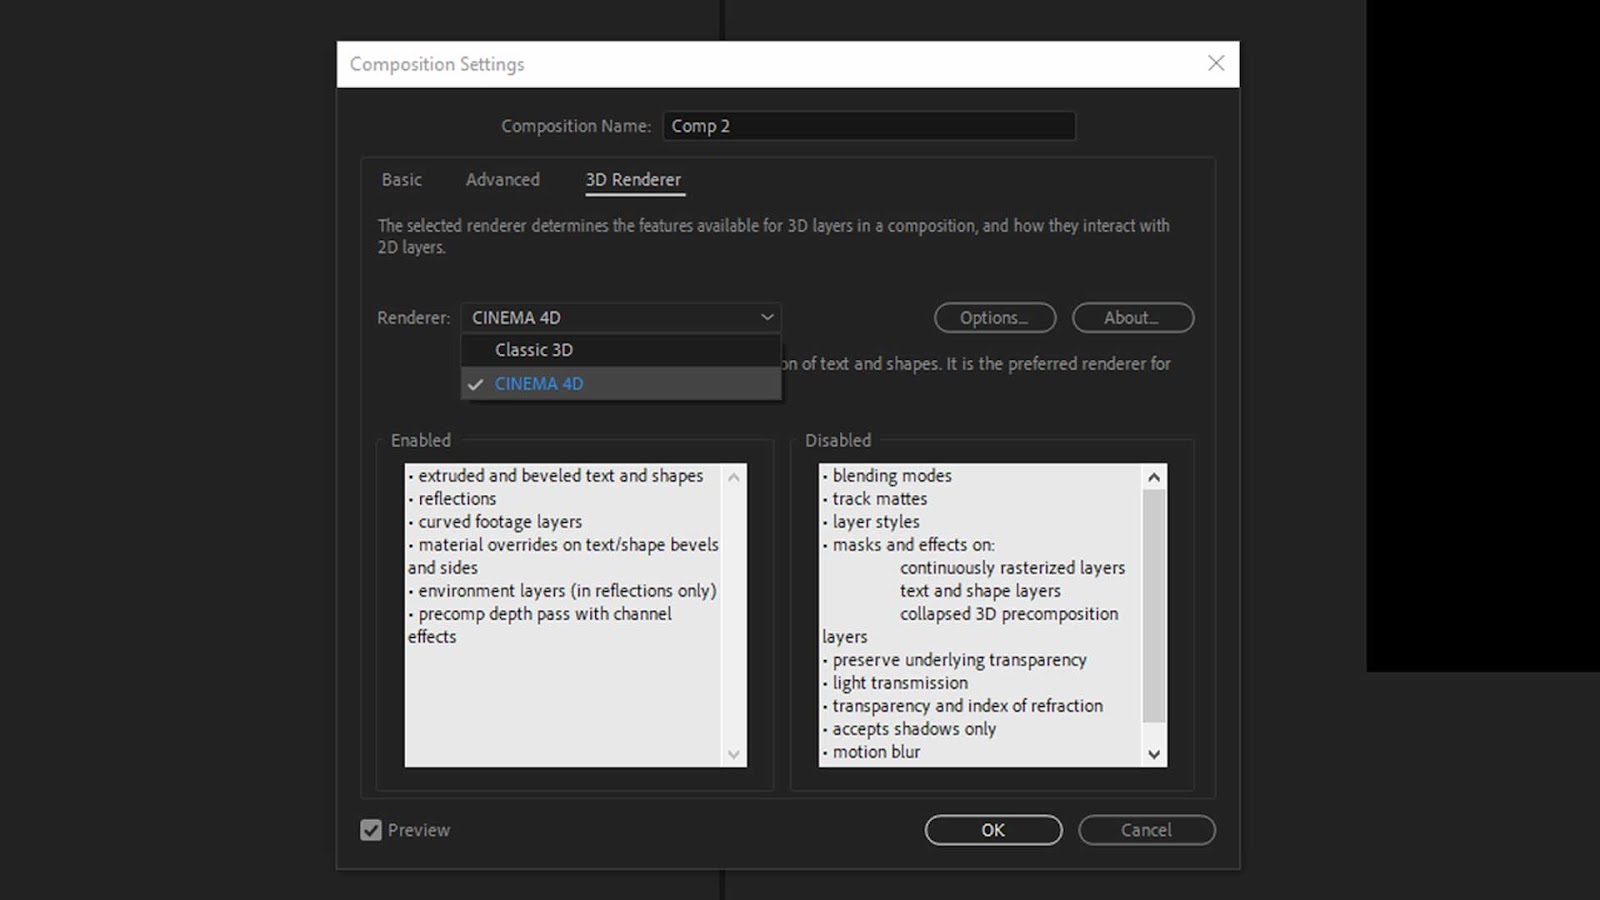Switch to the Advanced tab
This screenshot has width=1600, height=900.
pos(503,180)
